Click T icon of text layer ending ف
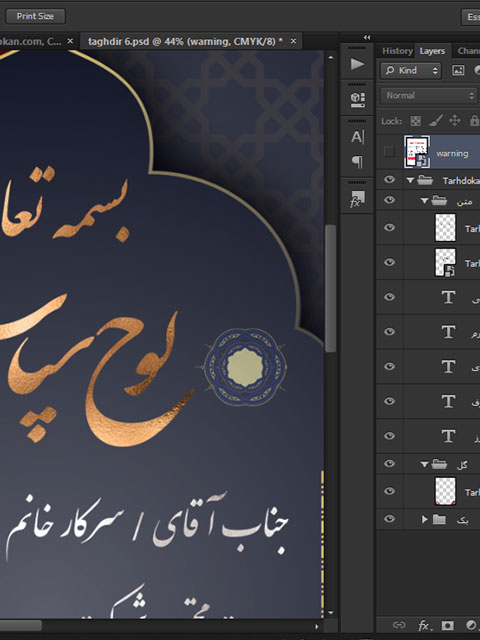 449,401
